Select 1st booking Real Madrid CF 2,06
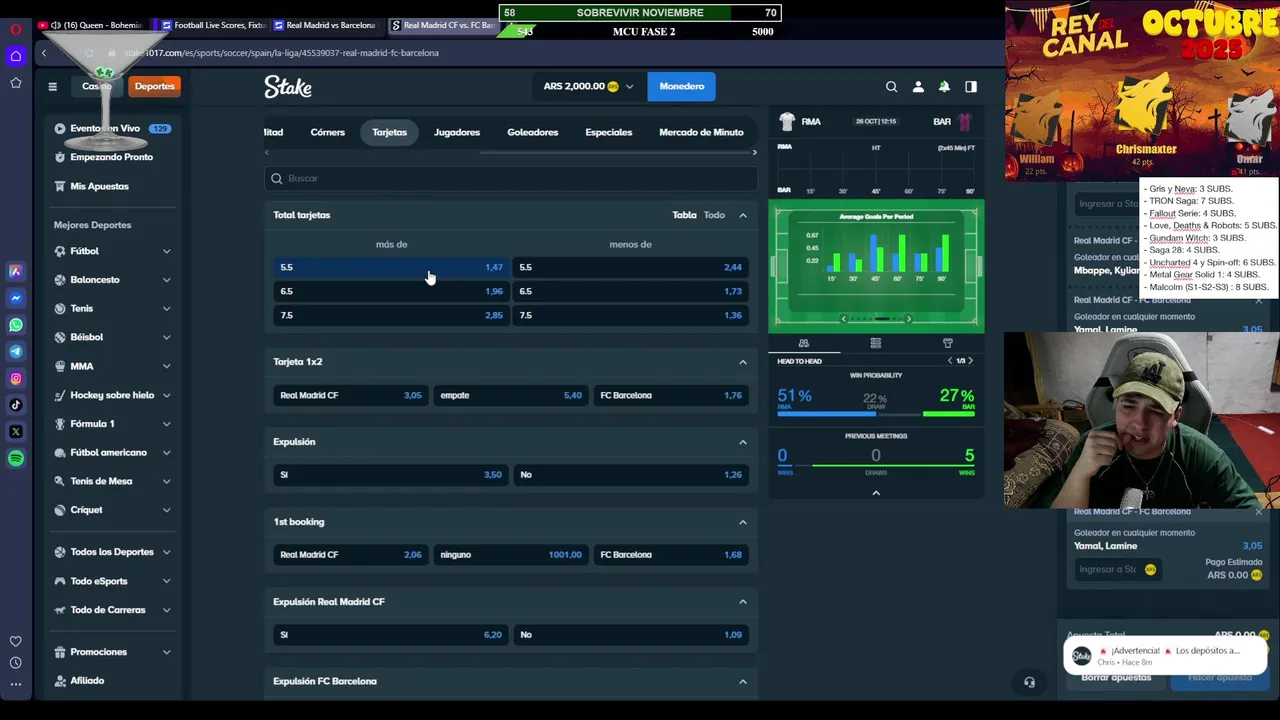The height and width of the screenshot is (720, 1280). [351, 555]
